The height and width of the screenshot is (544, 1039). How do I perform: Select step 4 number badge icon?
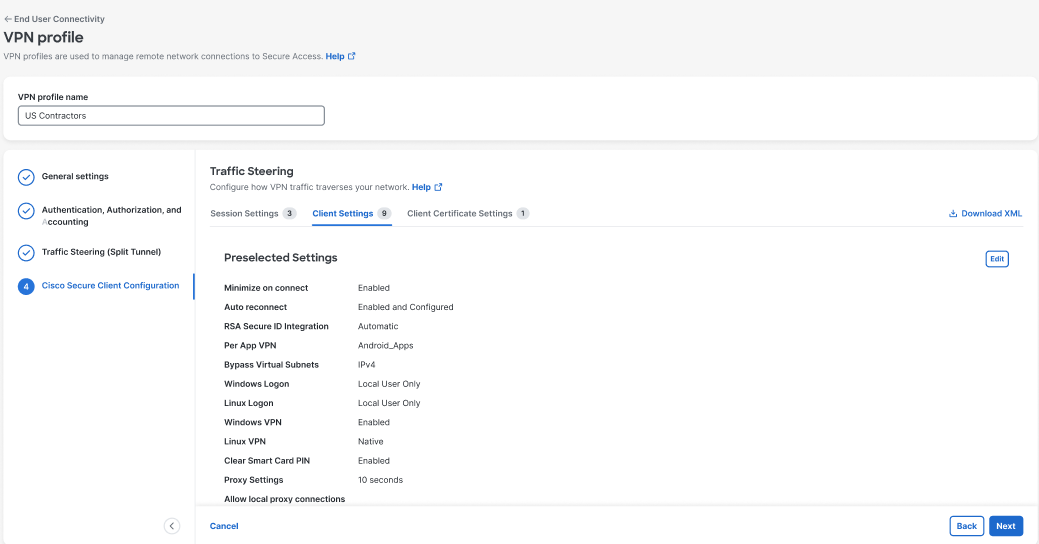click(27, 287)
